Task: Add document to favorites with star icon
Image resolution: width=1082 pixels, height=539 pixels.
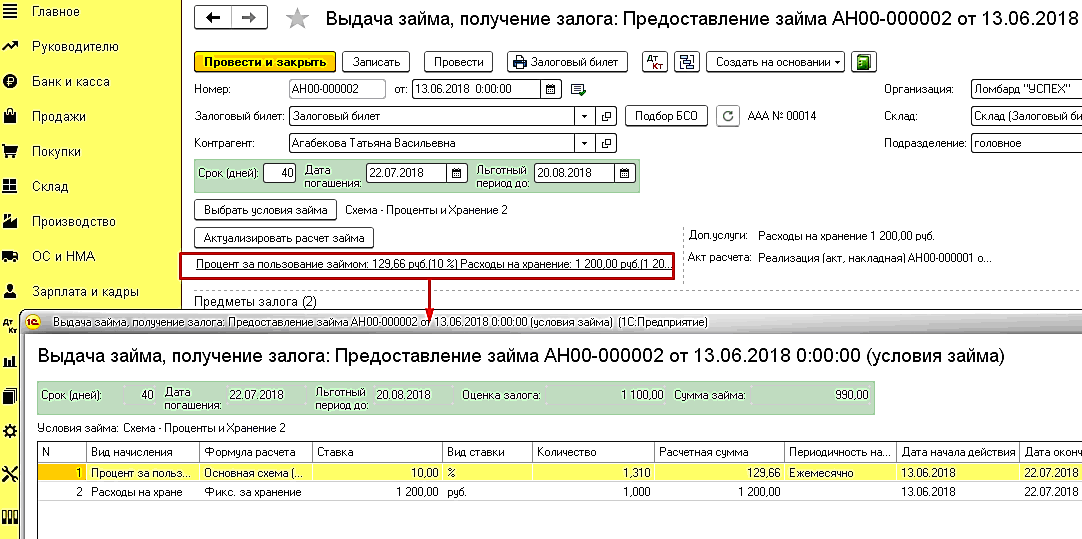Action: [x=297, y=19]
